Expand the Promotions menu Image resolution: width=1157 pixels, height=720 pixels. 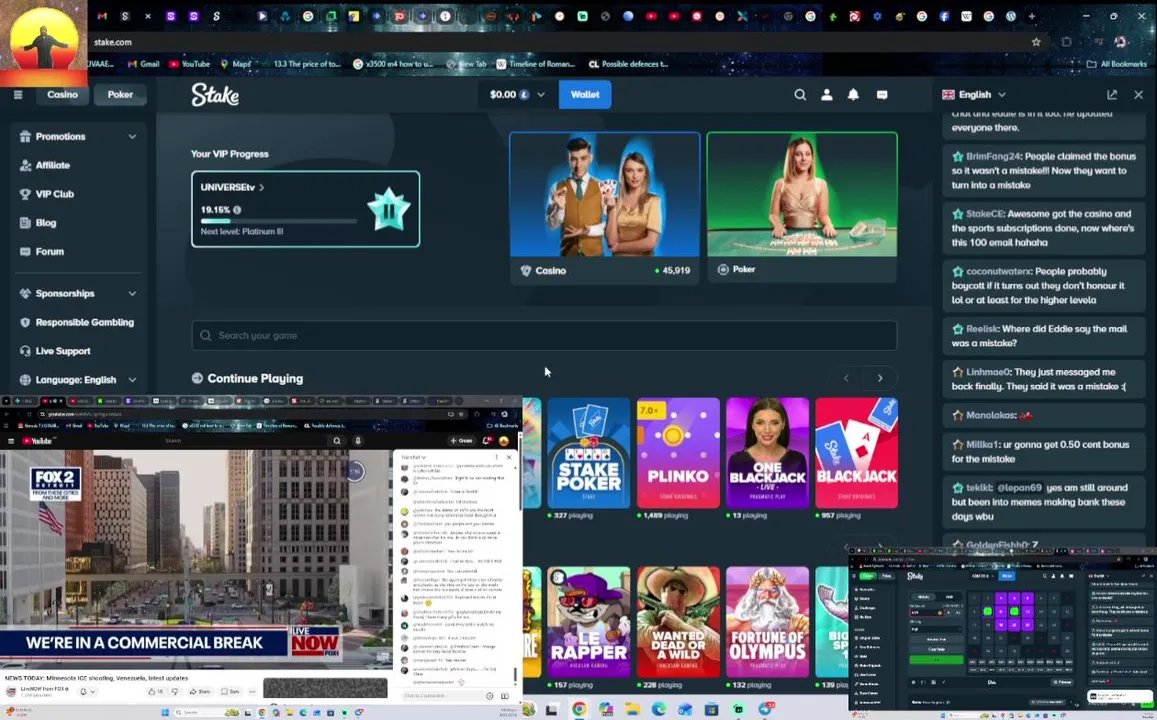coord(77,136)
